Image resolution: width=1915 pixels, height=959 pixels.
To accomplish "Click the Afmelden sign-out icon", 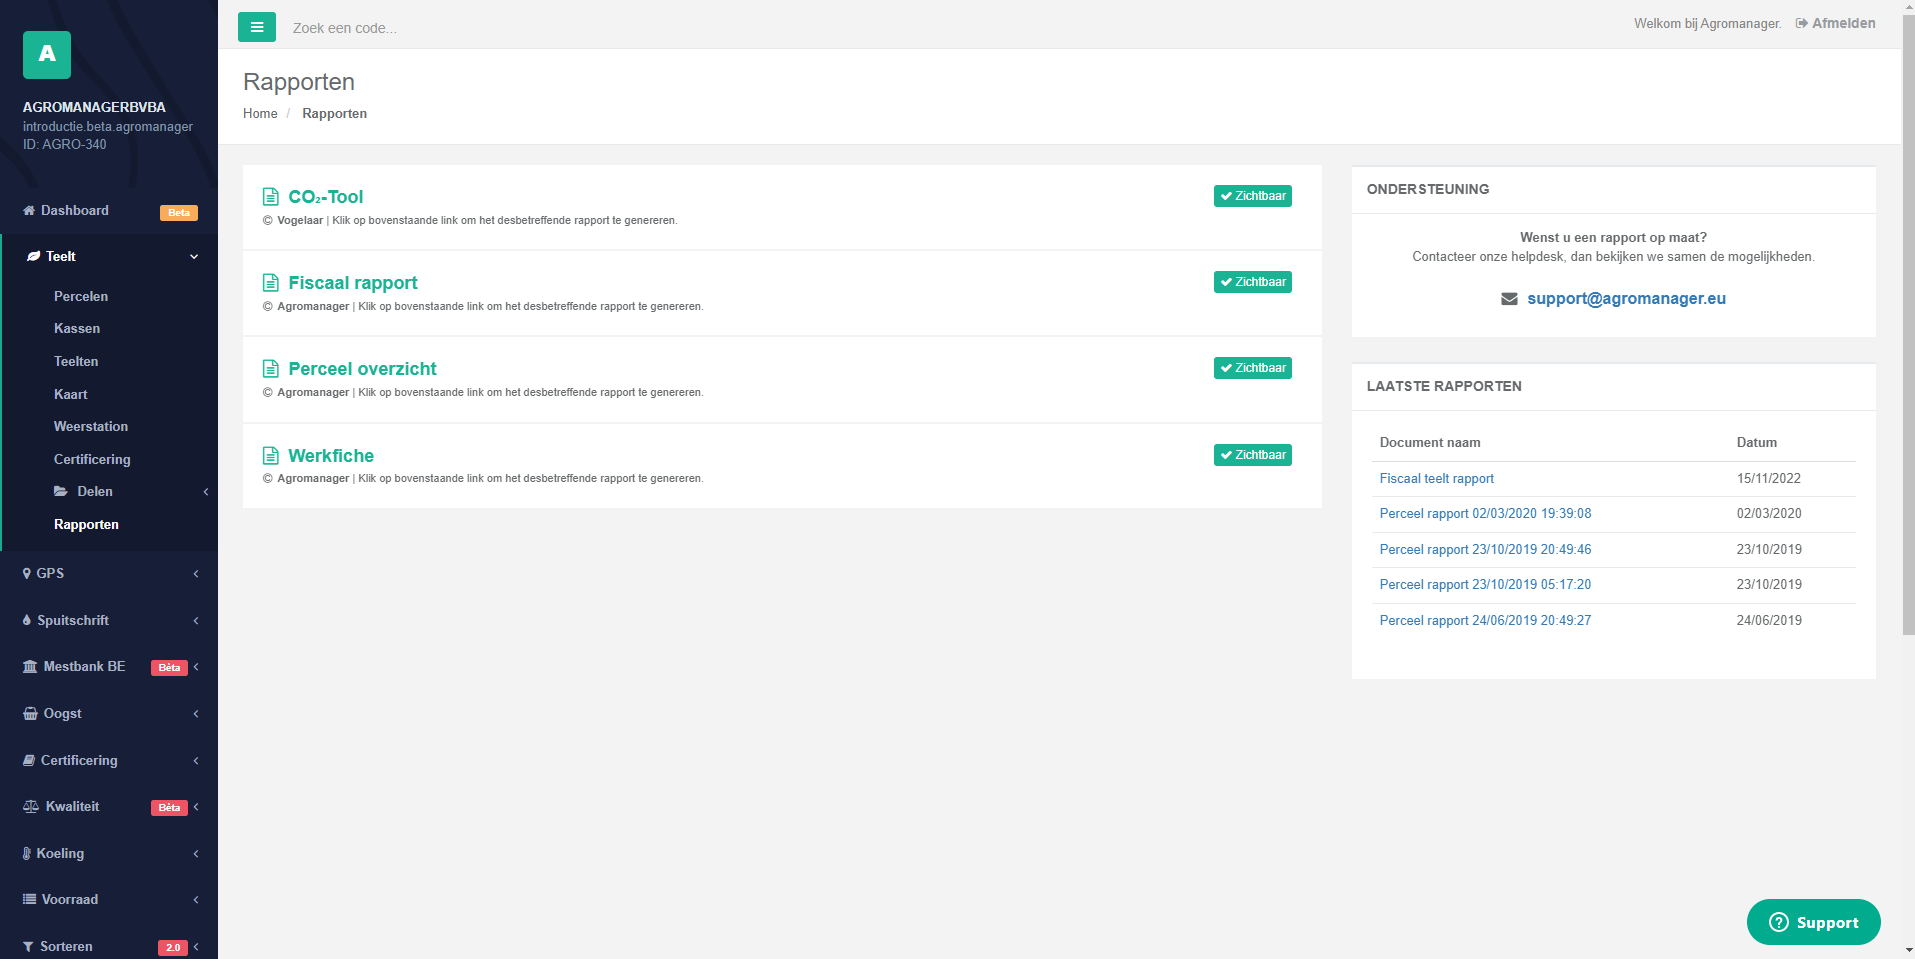I will click(x=1802, y=24).
